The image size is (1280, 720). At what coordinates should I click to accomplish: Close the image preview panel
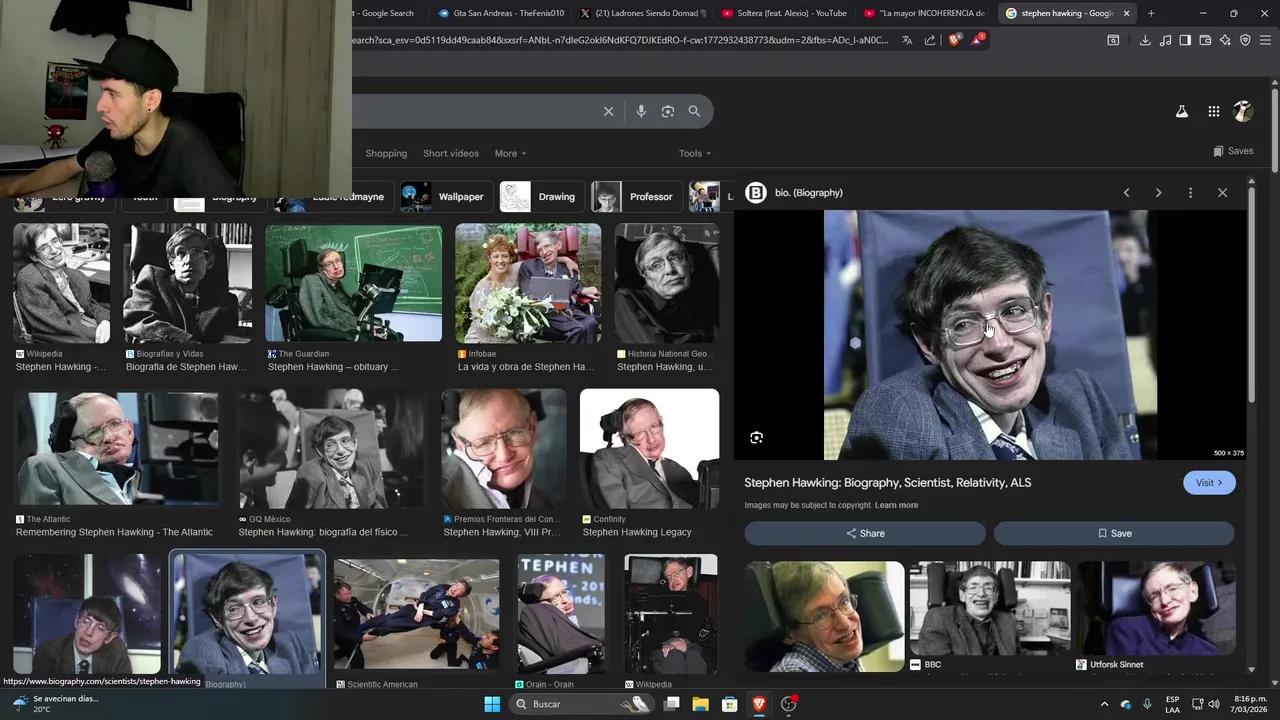point(1222,193)
